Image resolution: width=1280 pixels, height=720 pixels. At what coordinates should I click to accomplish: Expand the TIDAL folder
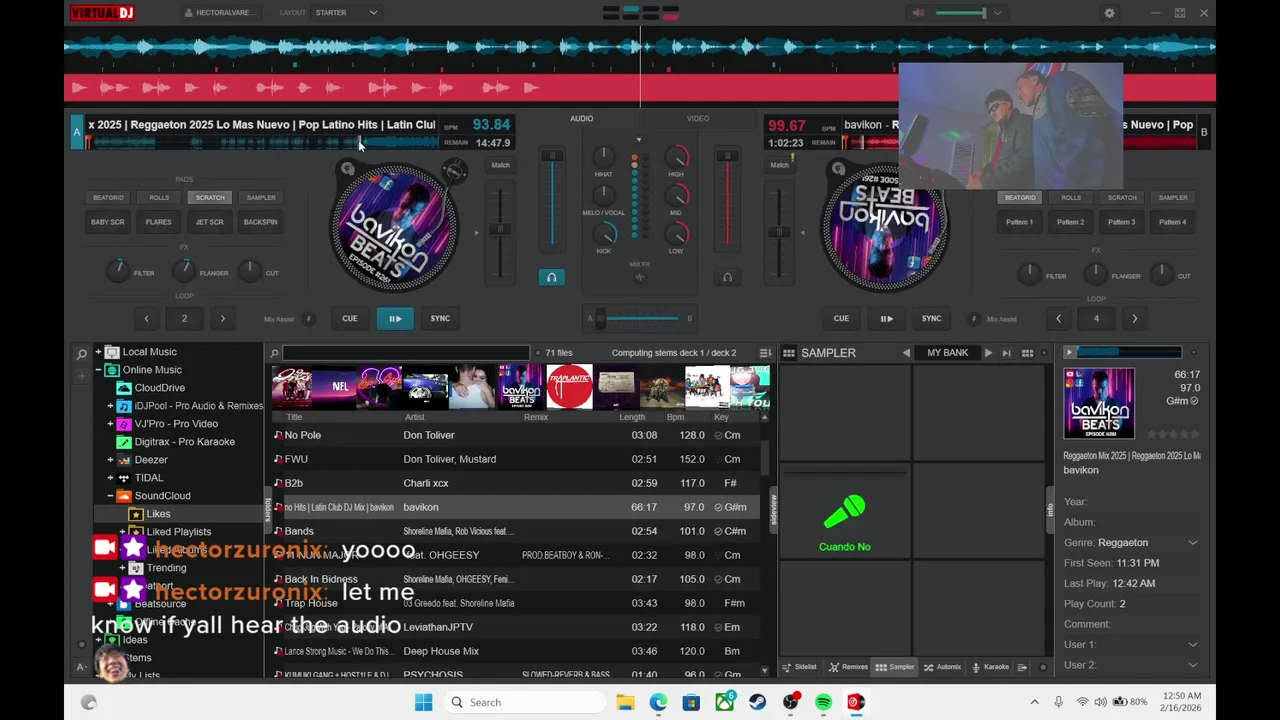[110, 478]
